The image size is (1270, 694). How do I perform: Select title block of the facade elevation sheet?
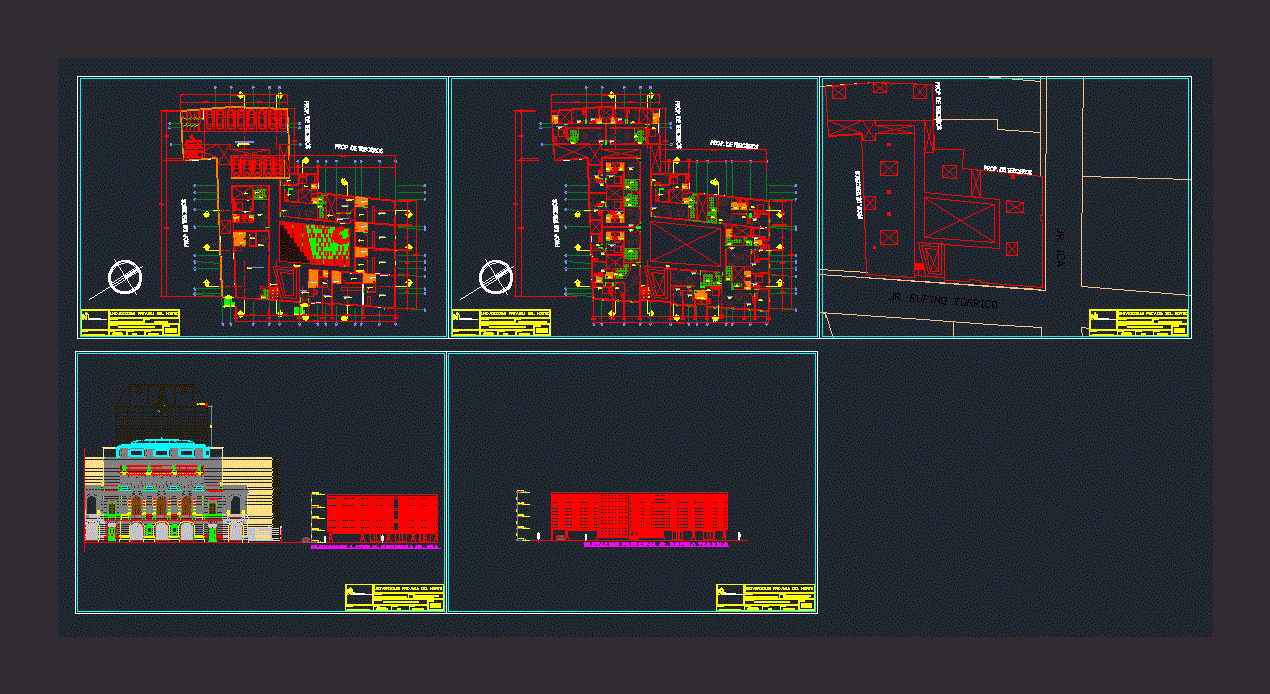[x=394, y=597]
